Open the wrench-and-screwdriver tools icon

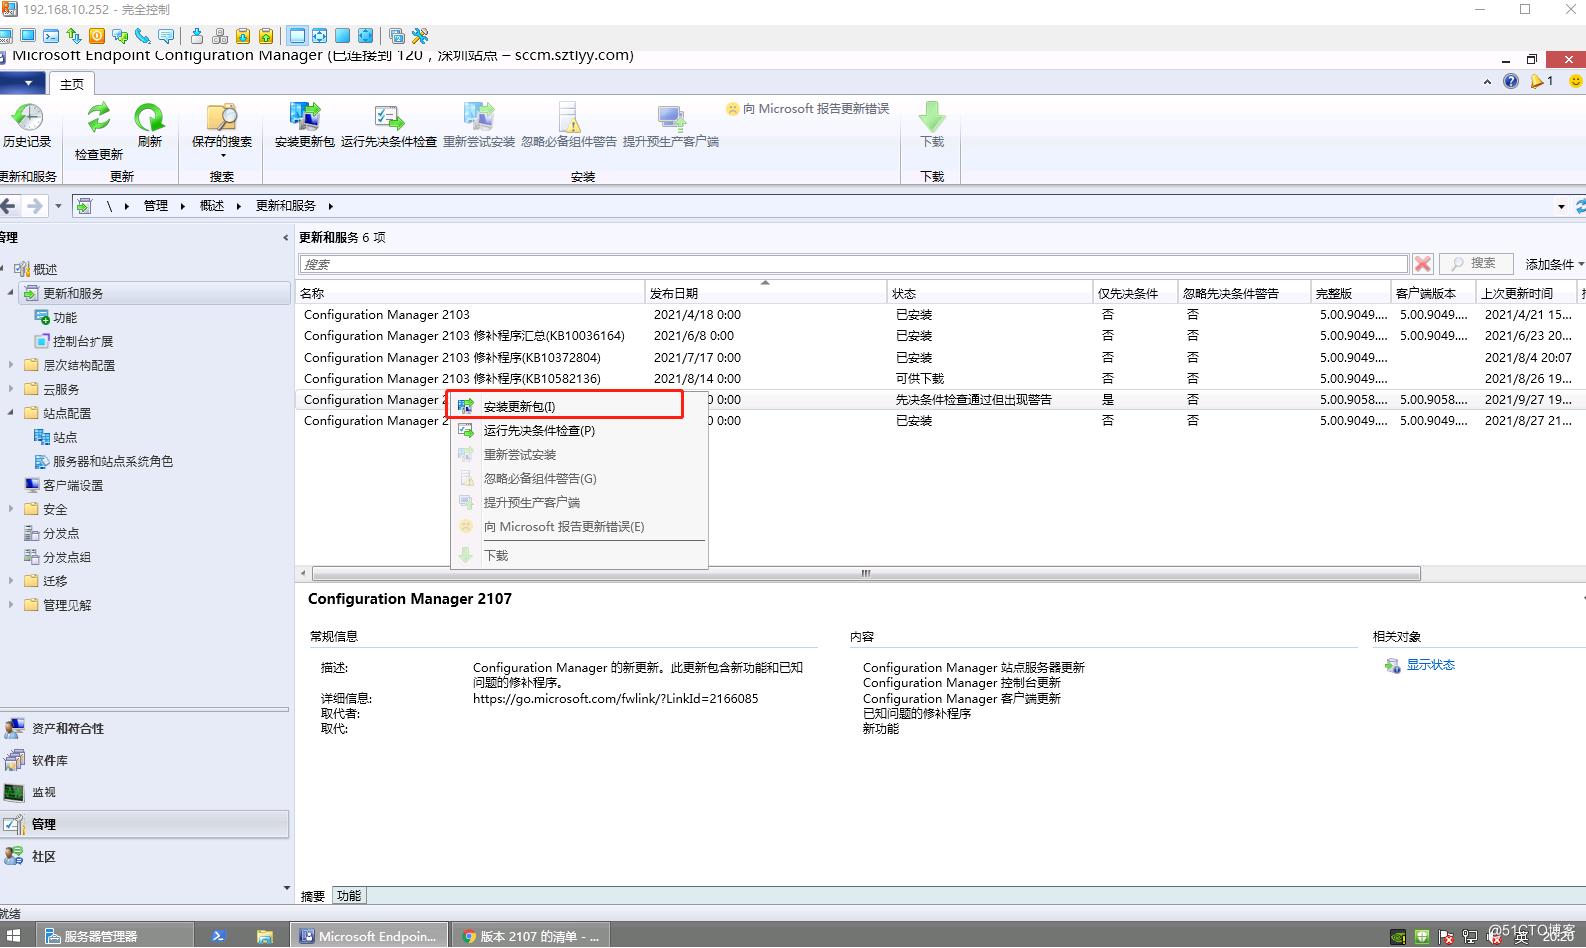pyautogui.click(x=420, y=36)
